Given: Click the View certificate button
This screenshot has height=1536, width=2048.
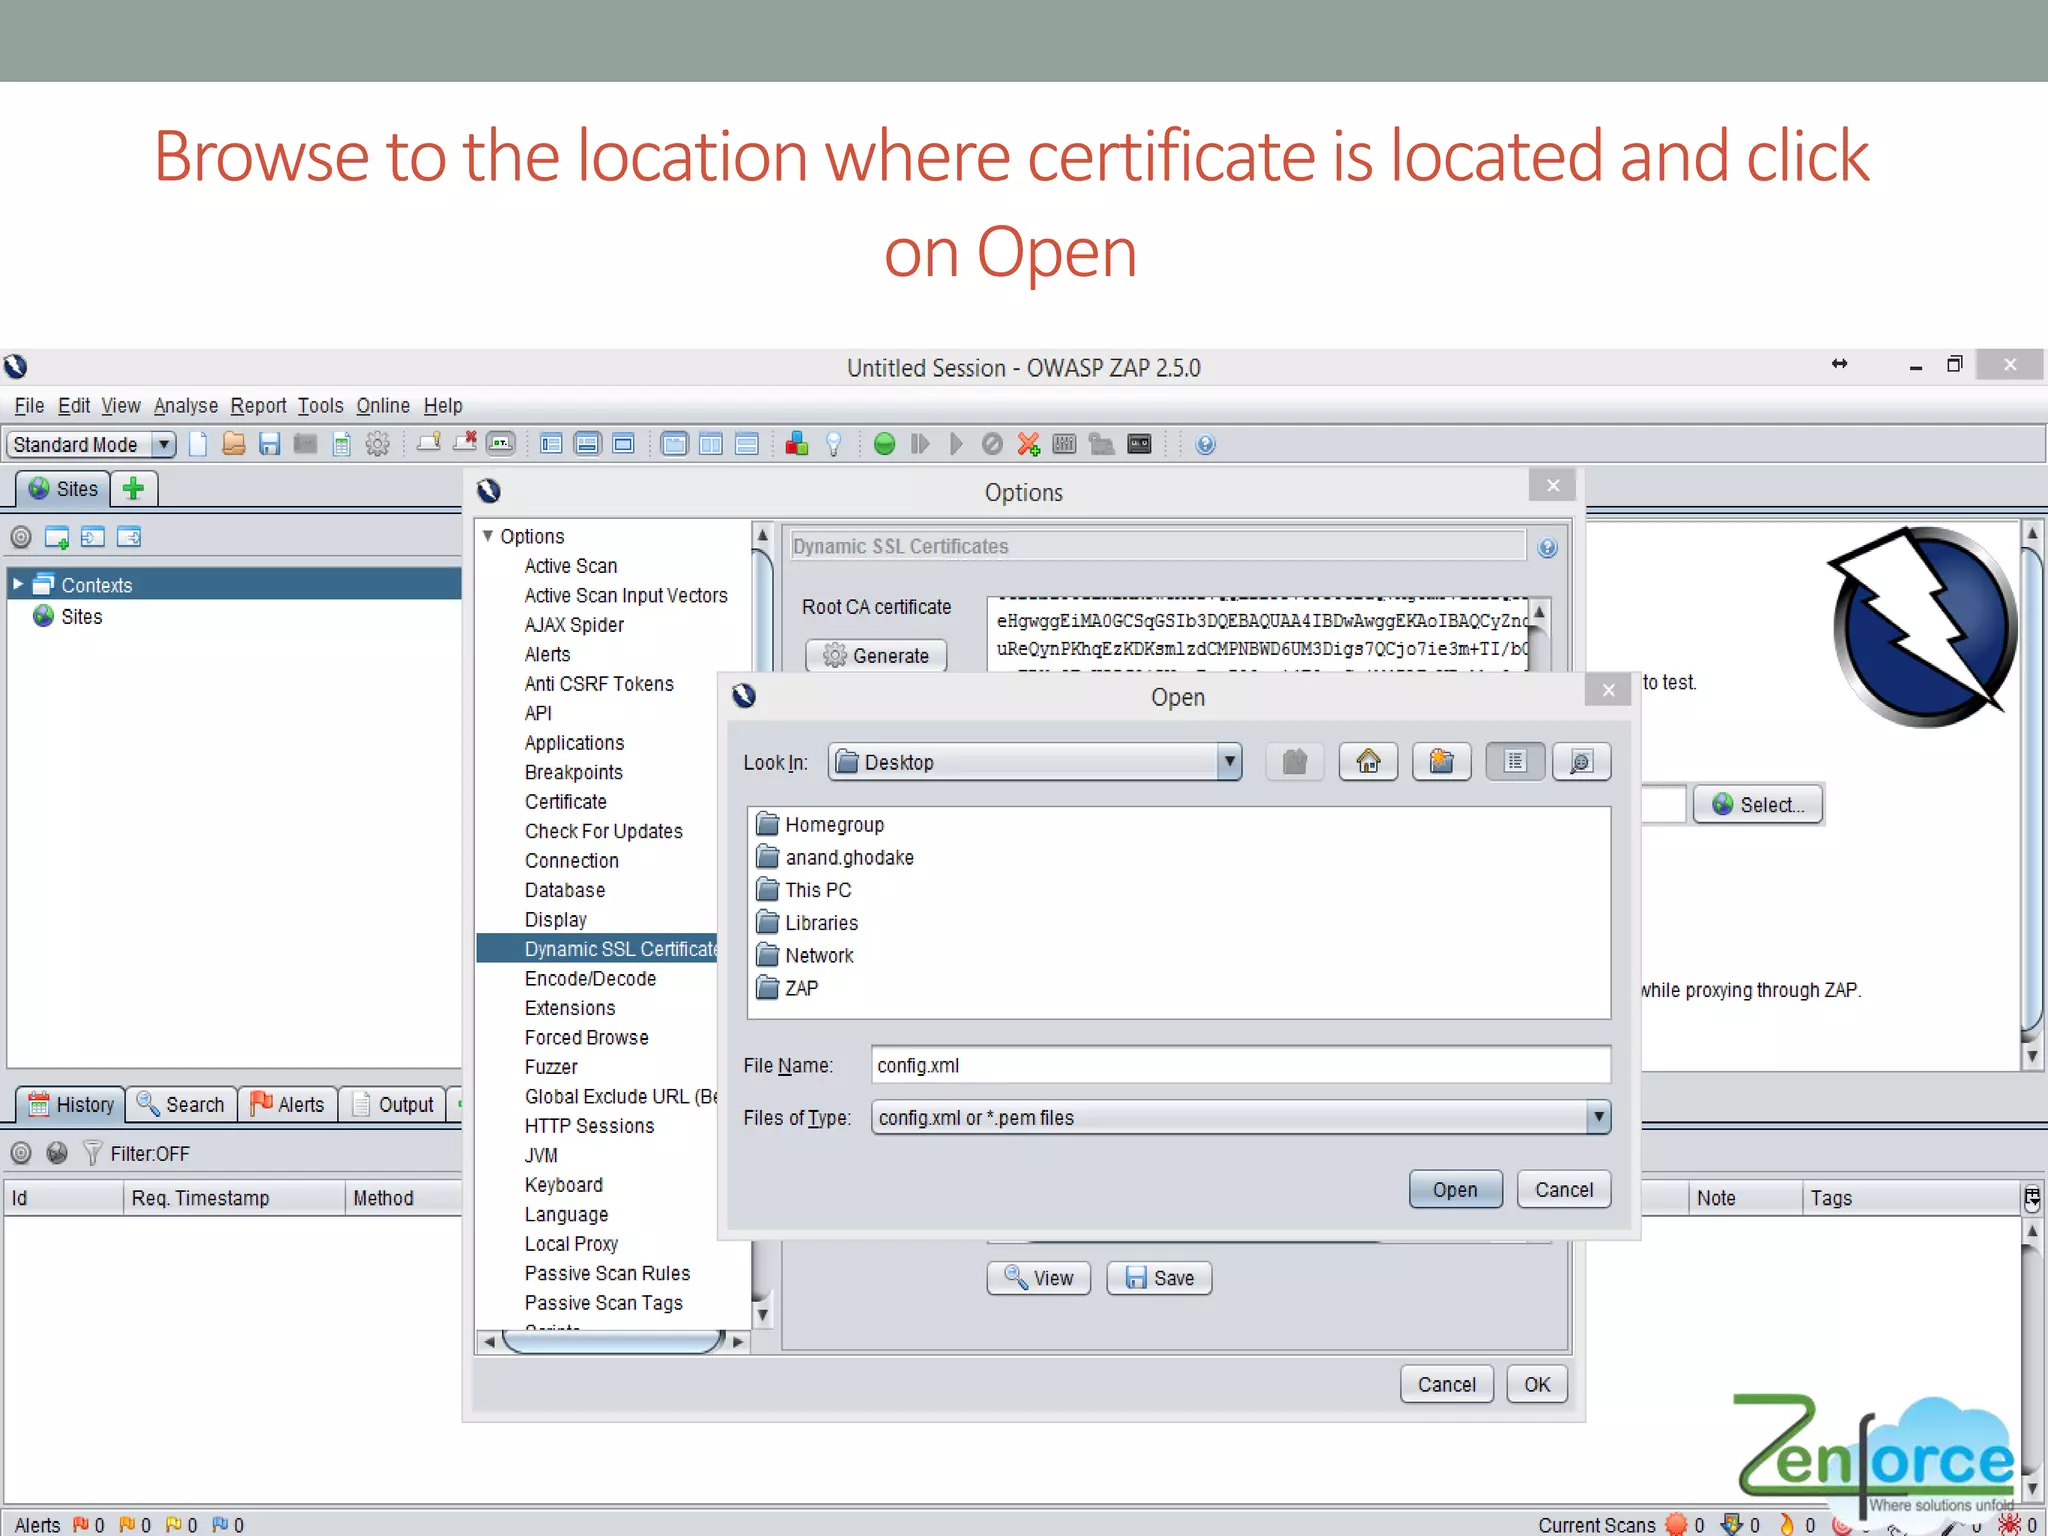Looking at the screenshot, I should 1038,1278.
